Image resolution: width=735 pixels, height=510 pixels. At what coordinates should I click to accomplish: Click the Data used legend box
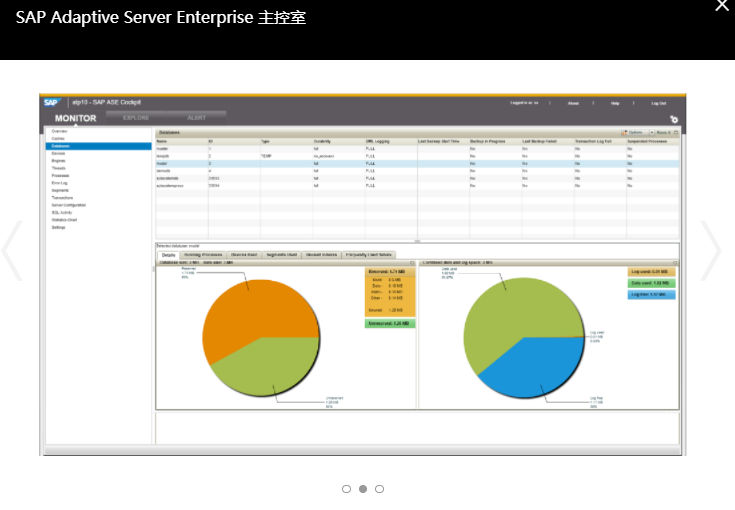tap(652, 283)
